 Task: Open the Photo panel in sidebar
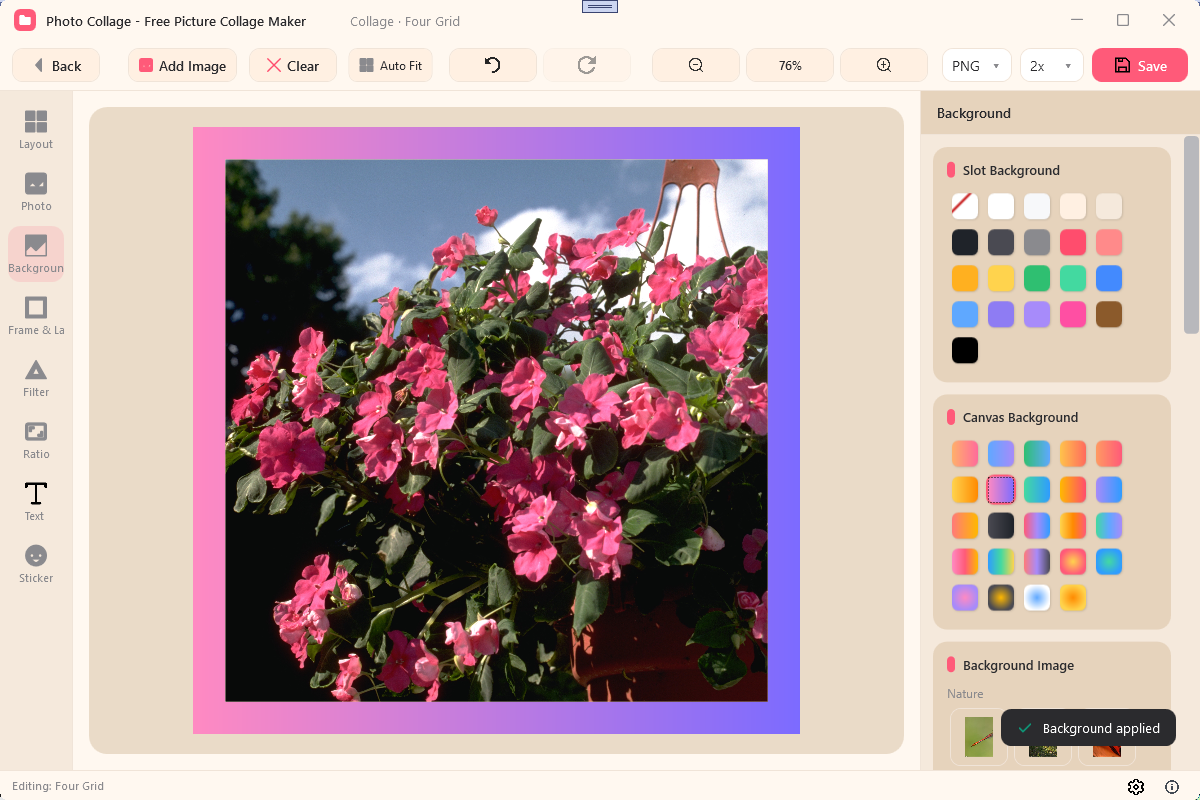[36, 192]
